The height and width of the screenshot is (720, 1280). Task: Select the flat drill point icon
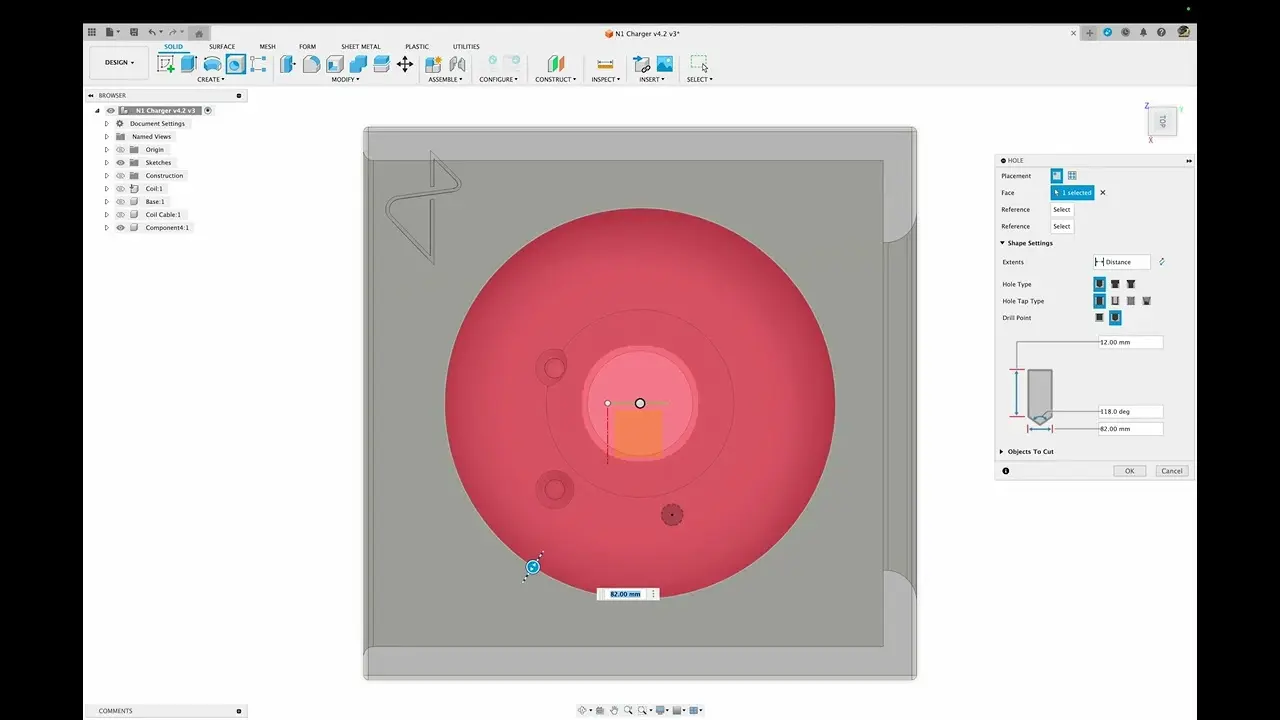pyautogui.click(x=1100, y=318)
